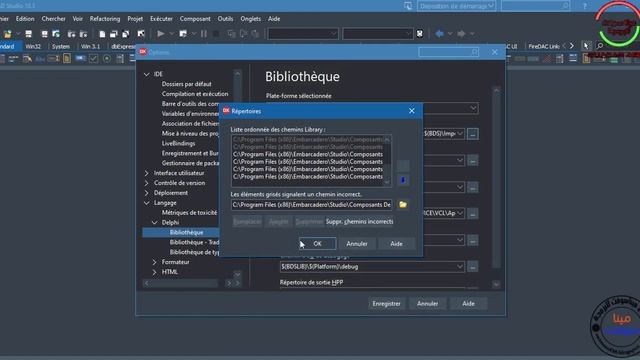The width and height of the screenshot is (640, 360).
Task: Collapse the Langage tree node
Action: [147, 203]
